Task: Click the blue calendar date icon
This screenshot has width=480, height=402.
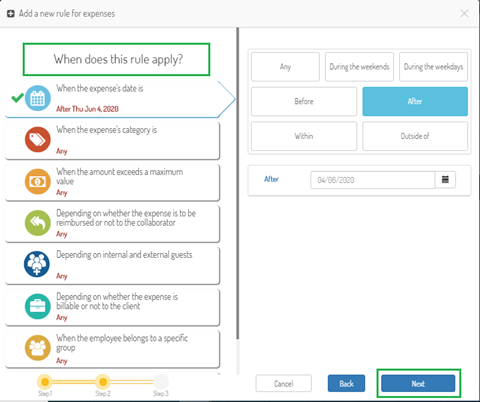Action: 38,98
